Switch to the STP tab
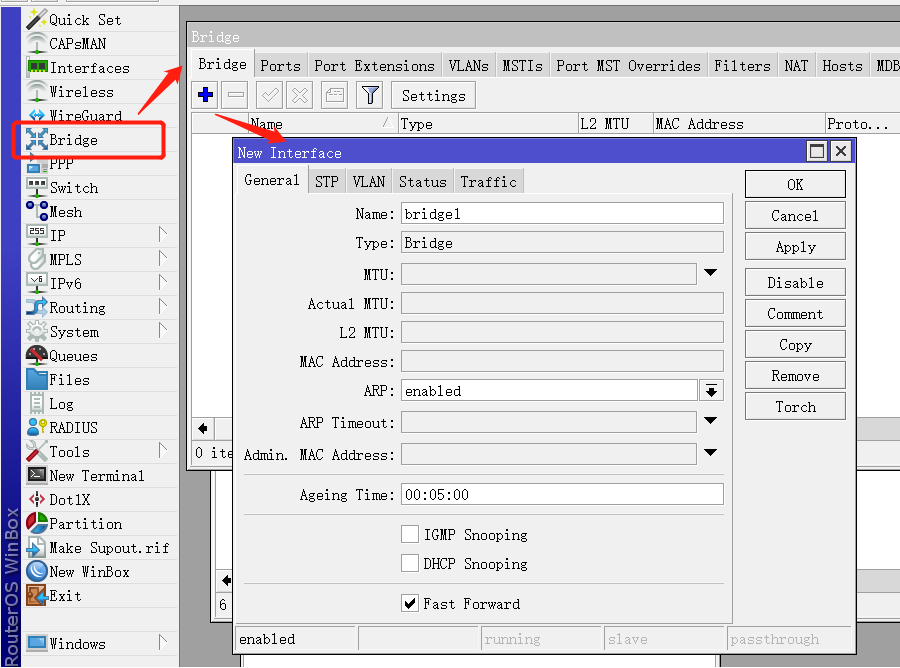The height and width of the screenshot is (668, 900). coord(326,181)
